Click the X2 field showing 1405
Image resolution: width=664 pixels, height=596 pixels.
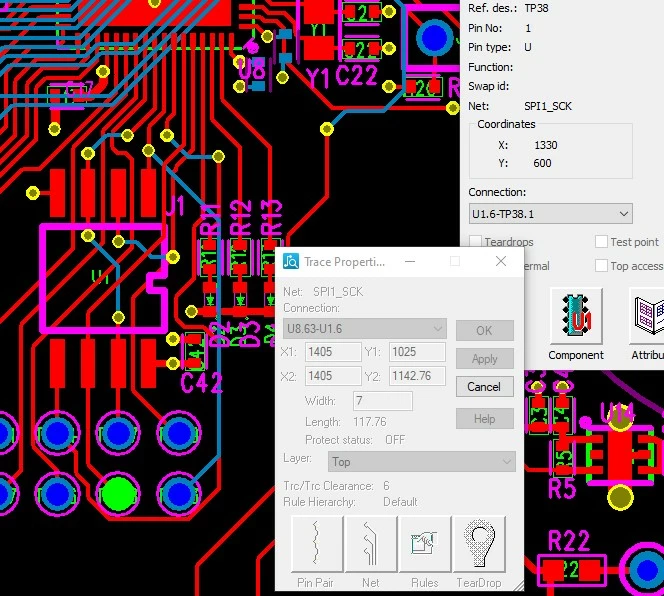[333, 376]
